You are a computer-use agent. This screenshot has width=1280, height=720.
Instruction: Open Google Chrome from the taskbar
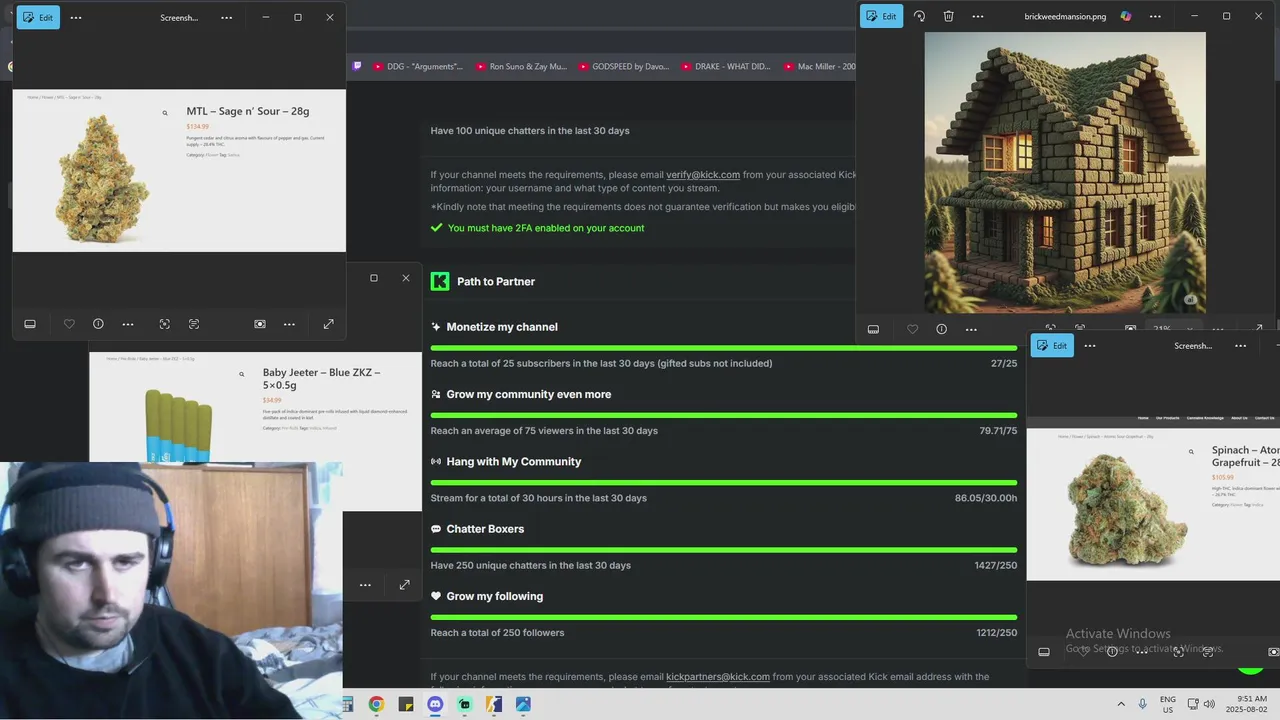(376, 704)
